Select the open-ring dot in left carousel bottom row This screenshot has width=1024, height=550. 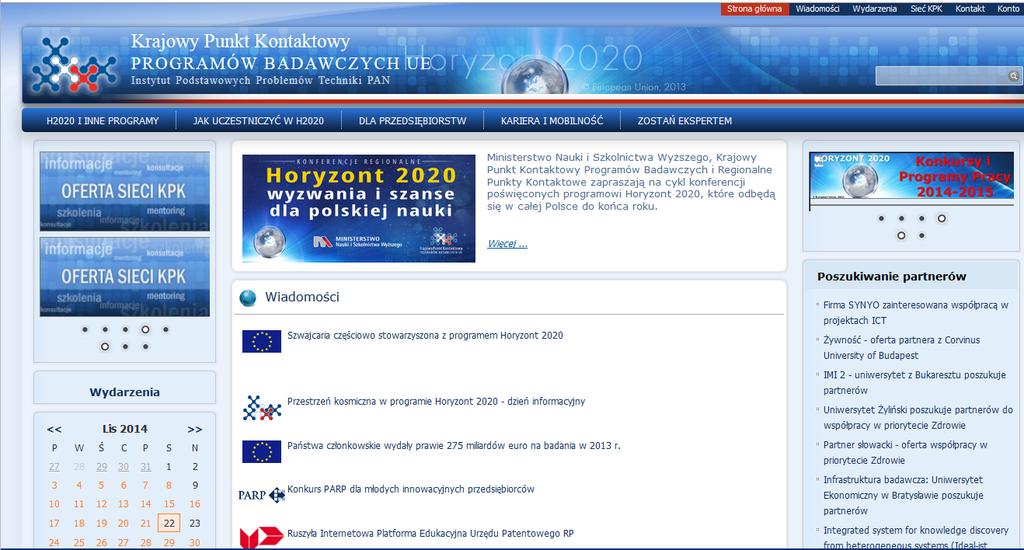click(x=104, y=347)
